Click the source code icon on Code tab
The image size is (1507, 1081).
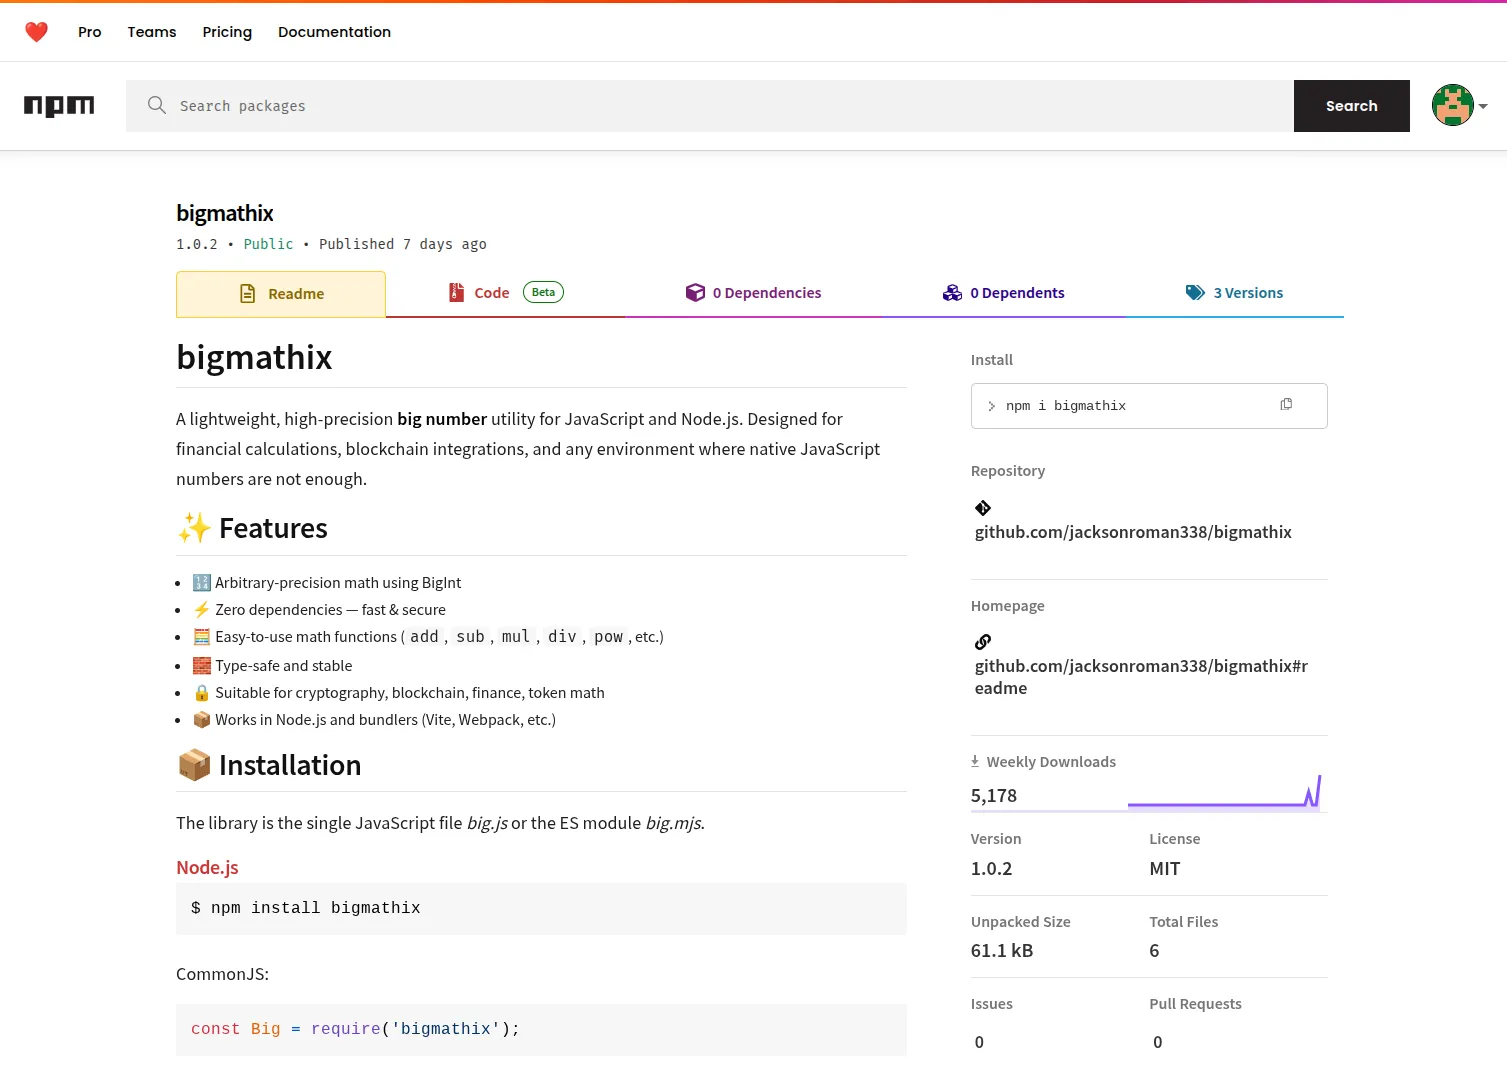coord(458,292)
